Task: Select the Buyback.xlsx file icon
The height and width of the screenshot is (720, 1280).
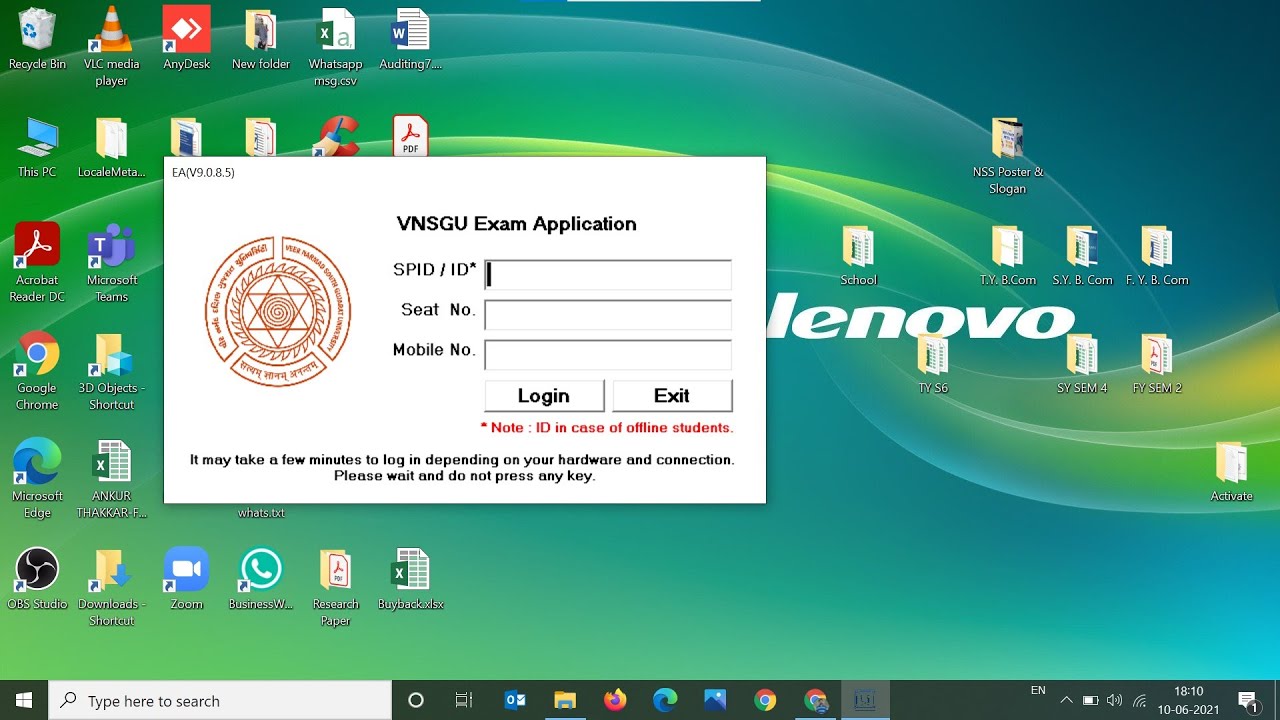Action: click(410, 579)
